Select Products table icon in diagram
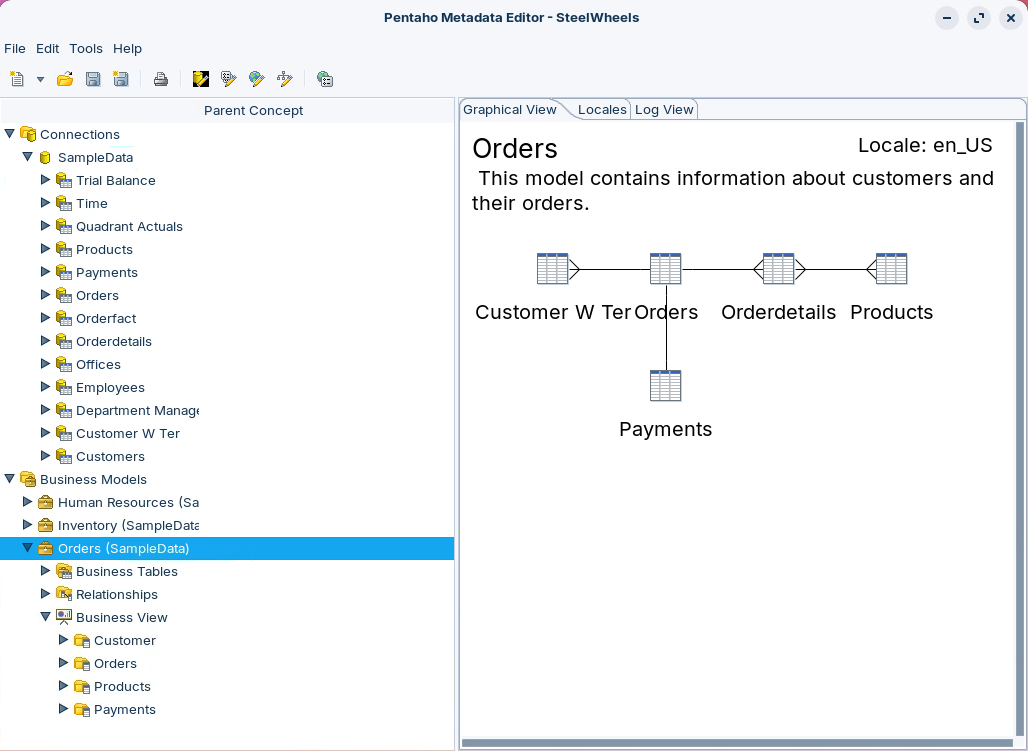 click(892, 269)
